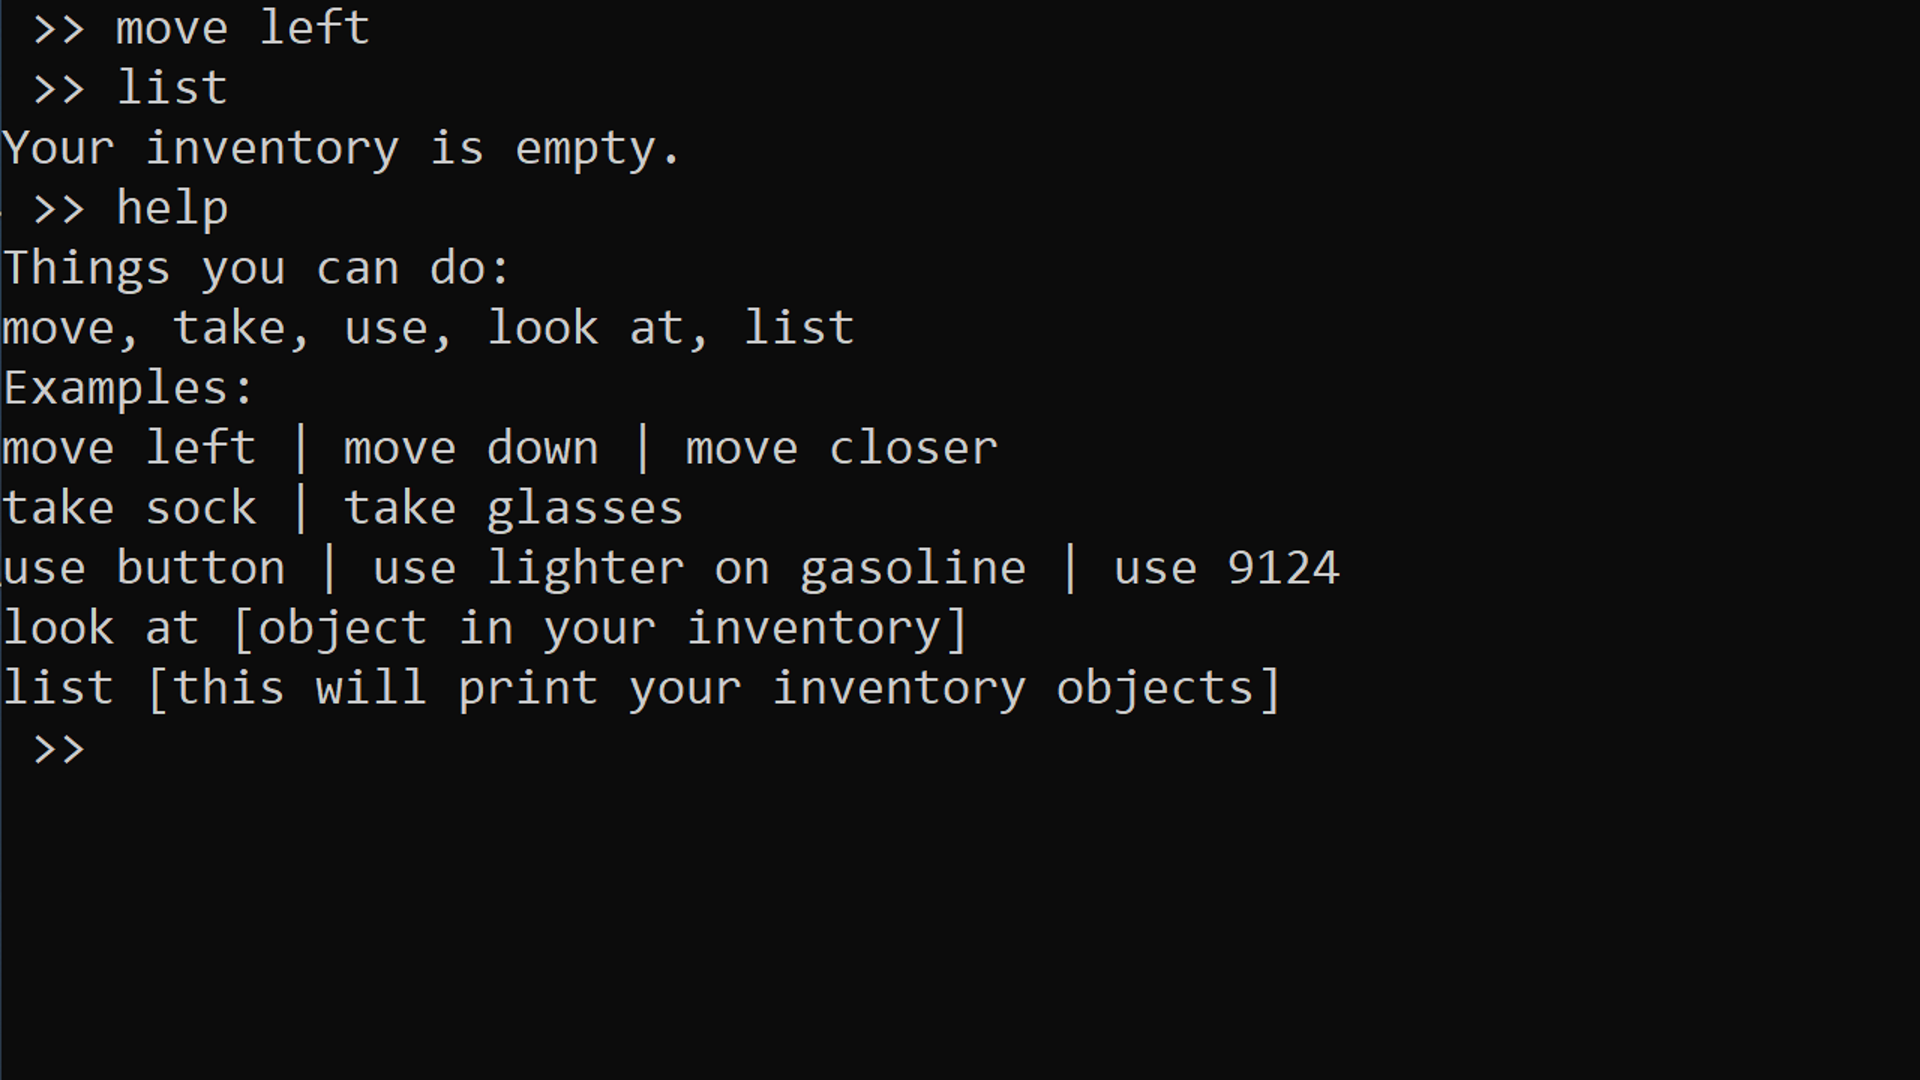The width and height of the screenshot is (1920, 1080).
Task: Click the 'list [this will print your inventory objects]' line
Action: [x=641, y=688]
